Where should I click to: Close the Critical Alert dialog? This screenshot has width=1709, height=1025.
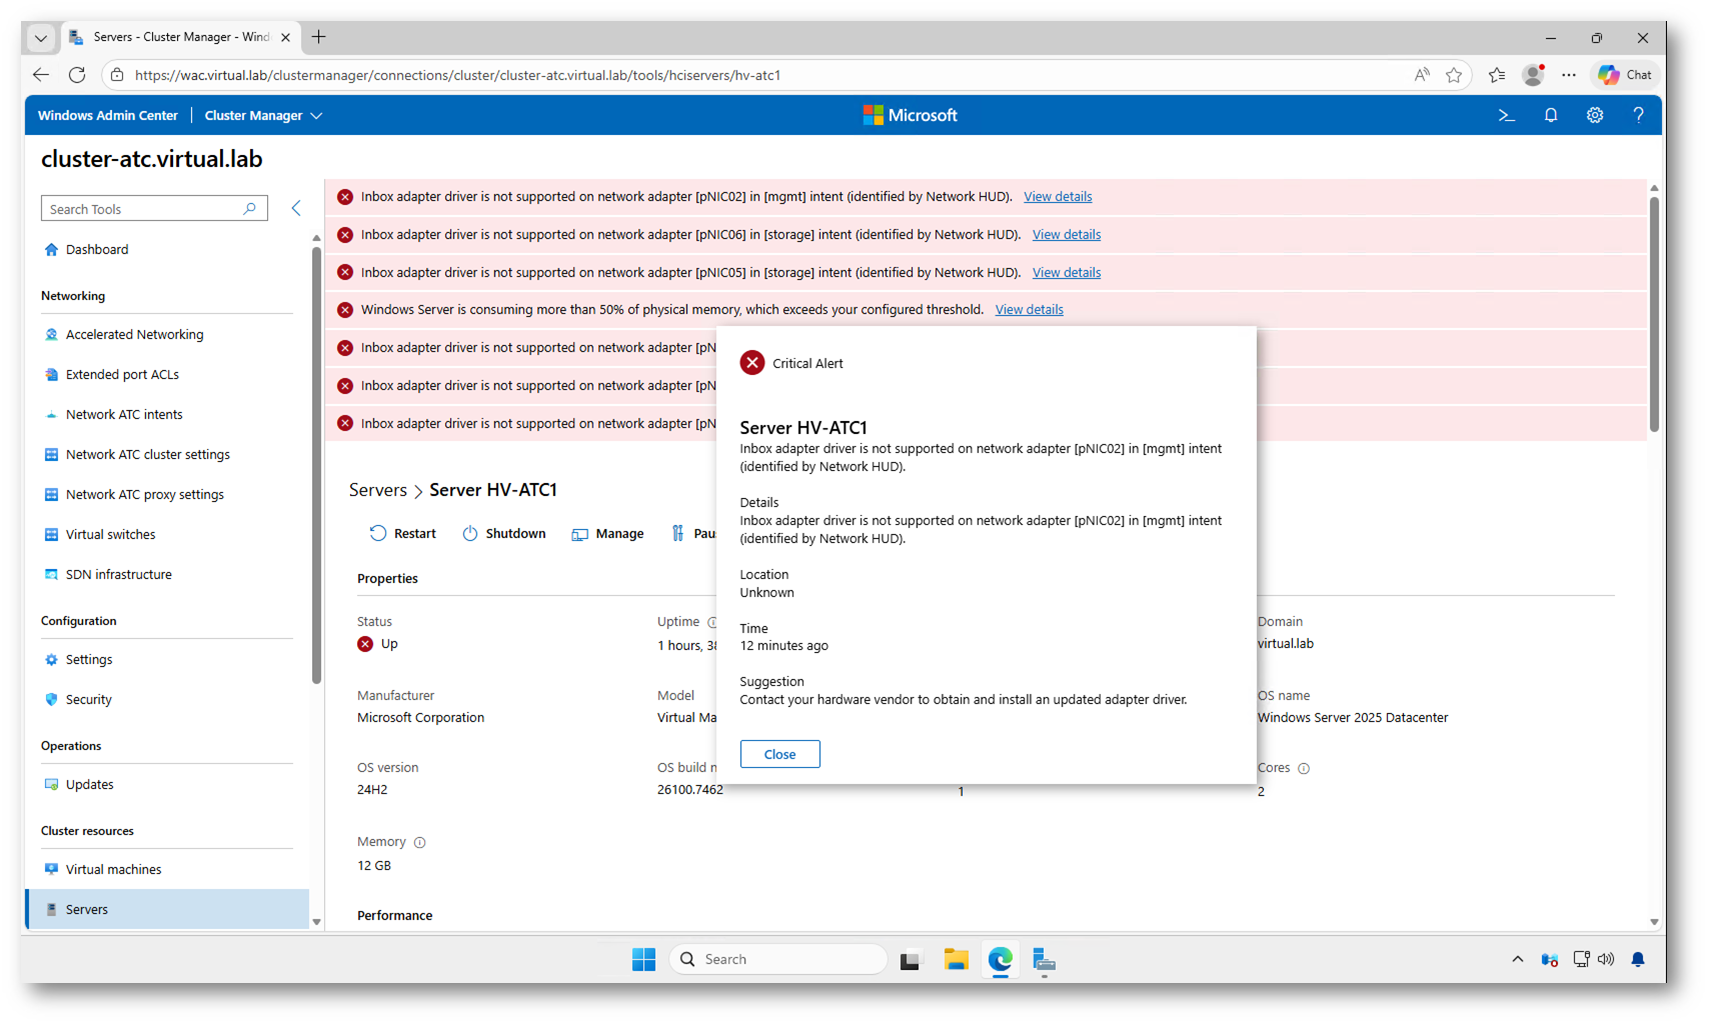779,754
